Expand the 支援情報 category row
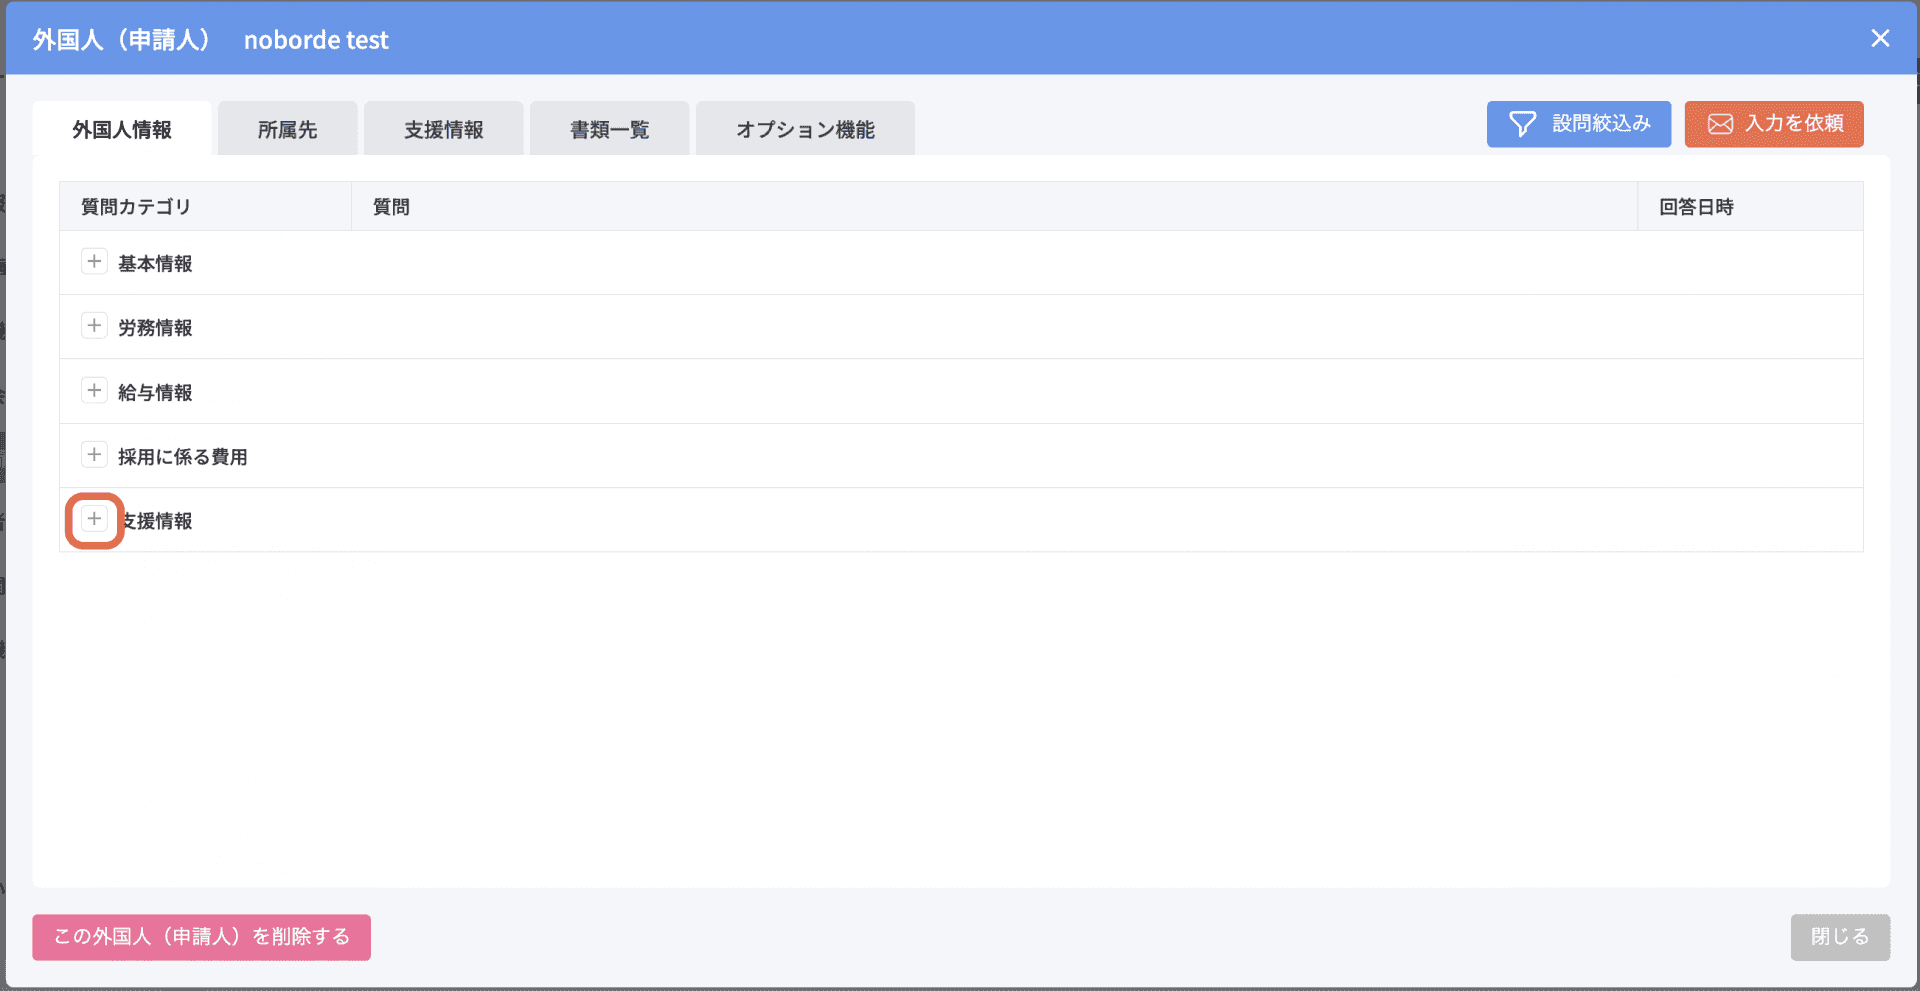Viewport: 1920px width, 991px height. [94, 519]
